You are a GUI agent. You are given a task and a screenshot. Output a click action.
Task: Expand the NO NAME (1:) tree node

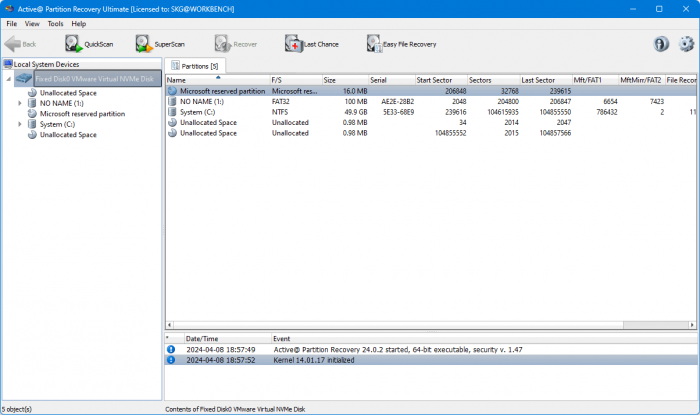tap(20, 103)
